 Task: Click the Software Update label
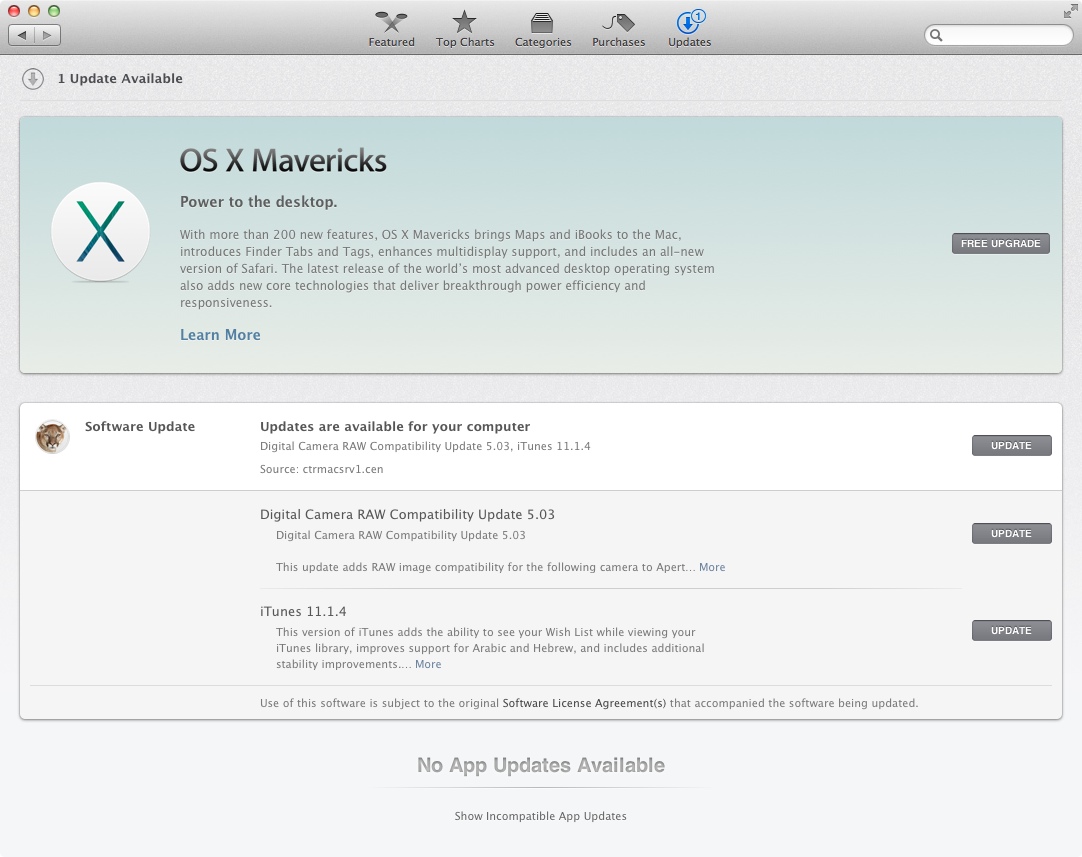point(140,426)
